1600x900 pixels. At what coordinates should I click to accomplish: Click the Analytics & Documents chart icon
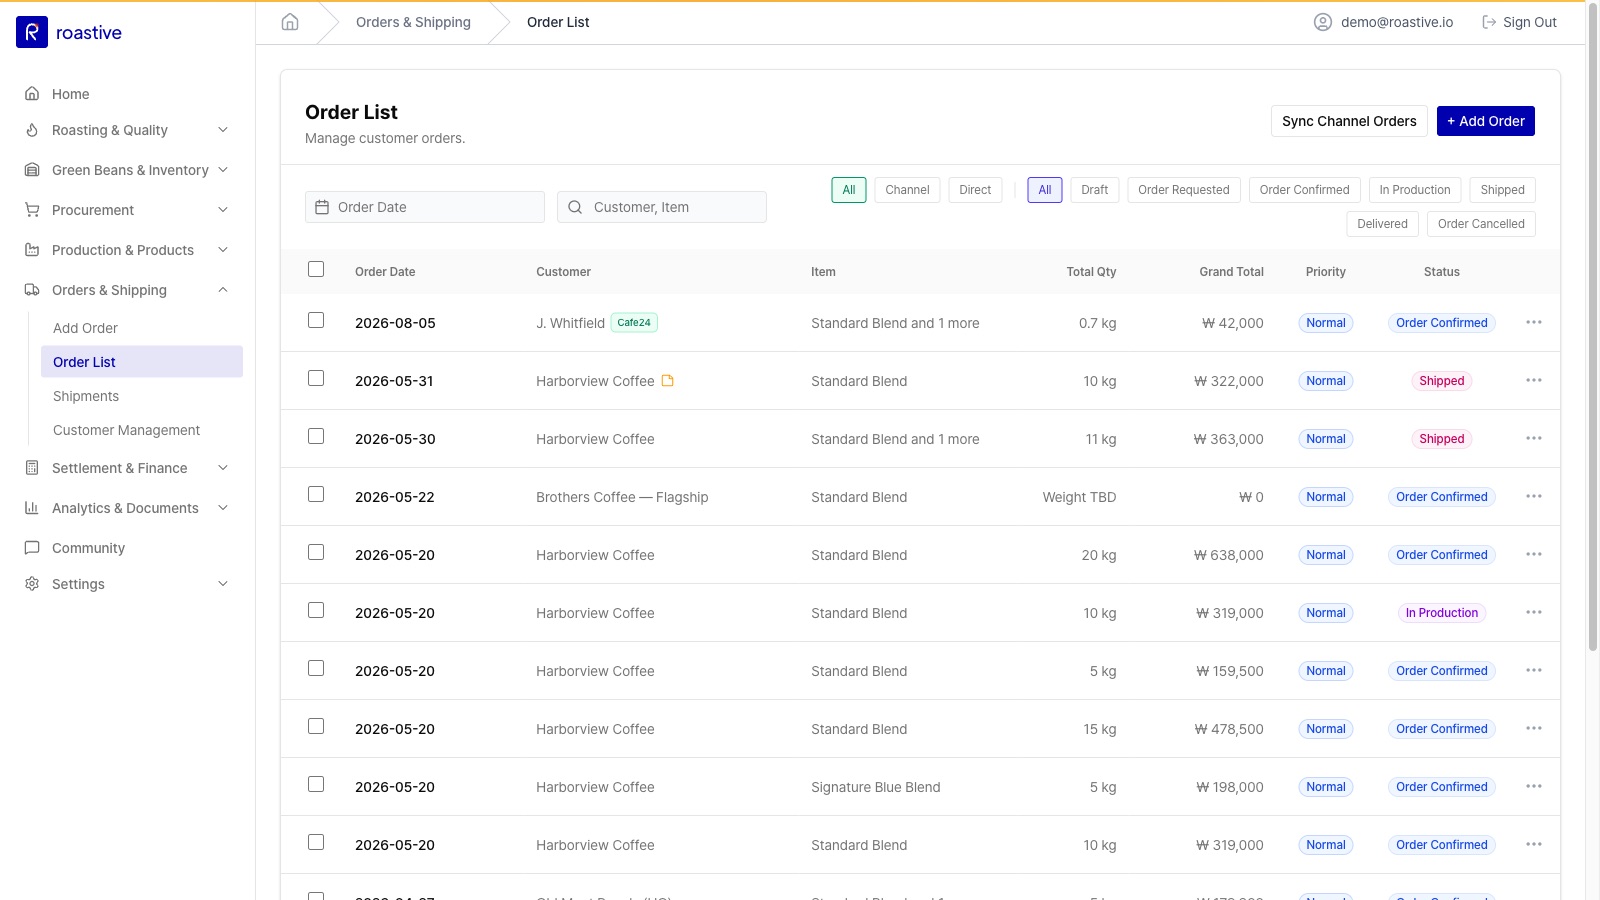[32, 508]
